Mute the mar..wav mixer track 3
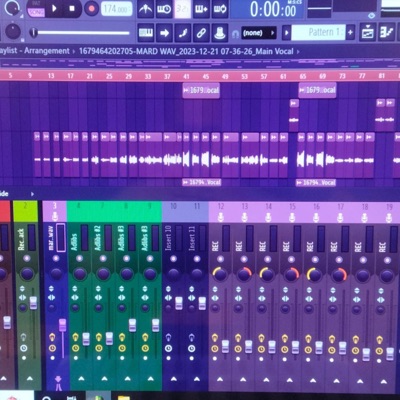Image resolution: width=400 pixels, height=400 pixels. (x=56, y=258)
